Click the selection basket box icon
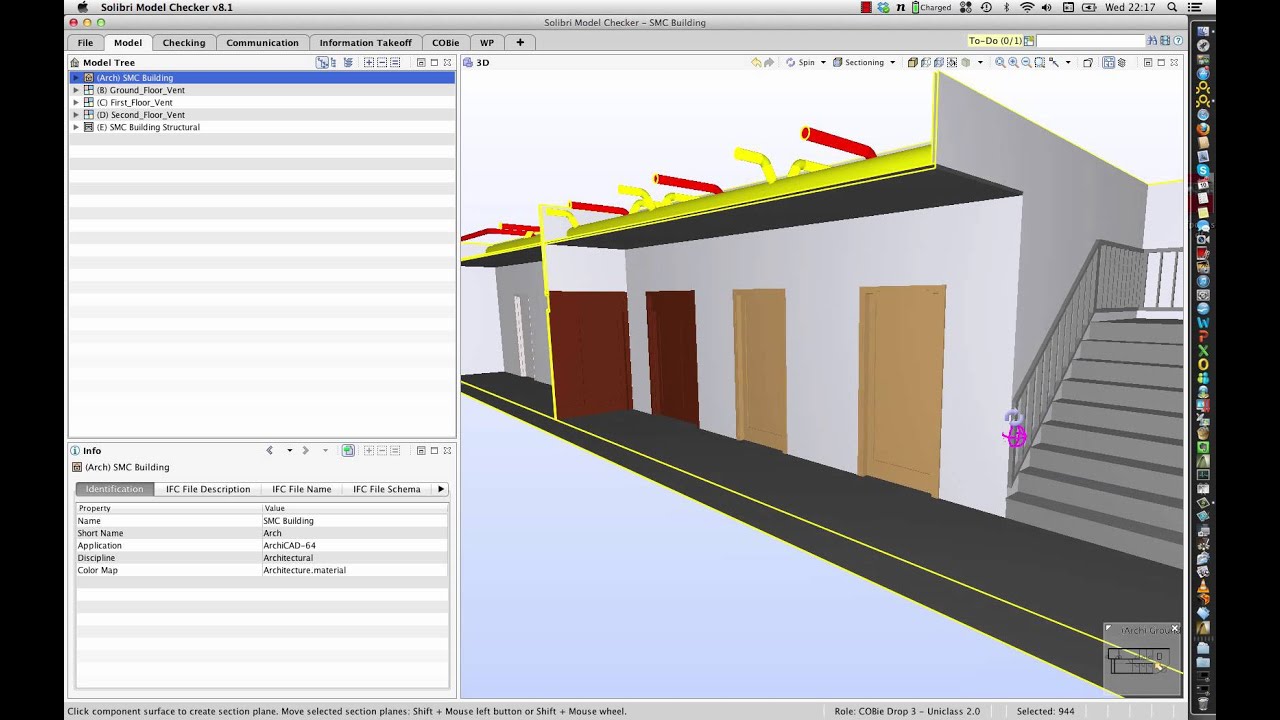 point(952,62)
